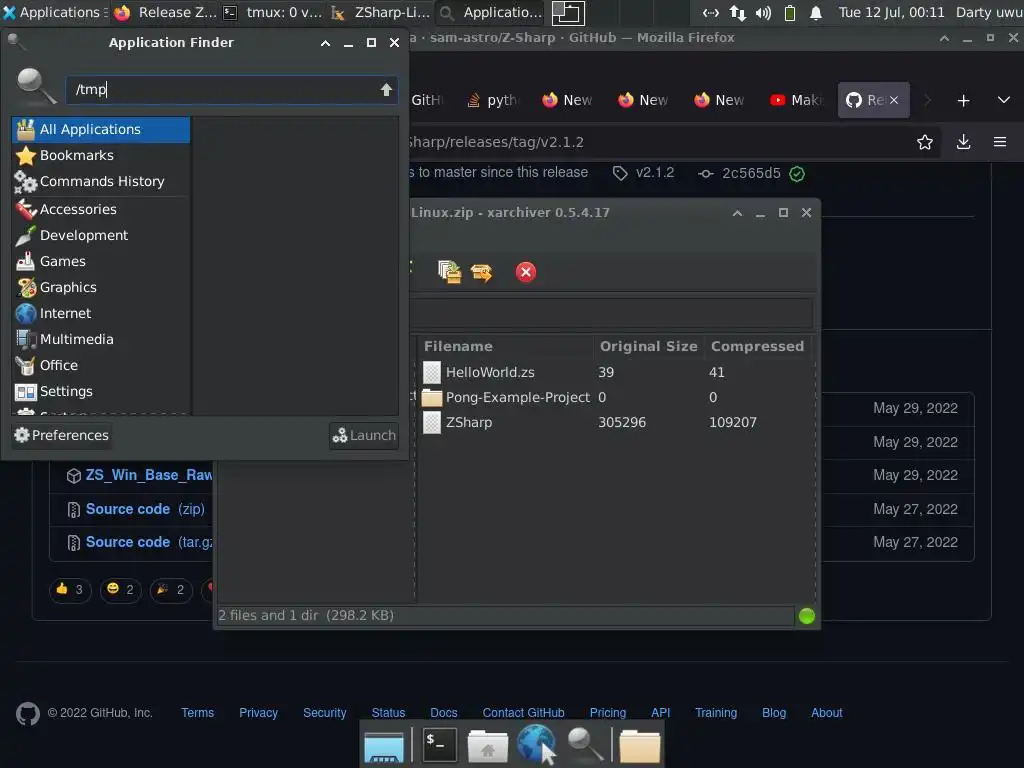The height and width of the screenshot is (768, 1024).
Task: Switch to first New tab in Firefox
Action: point(568,100)
